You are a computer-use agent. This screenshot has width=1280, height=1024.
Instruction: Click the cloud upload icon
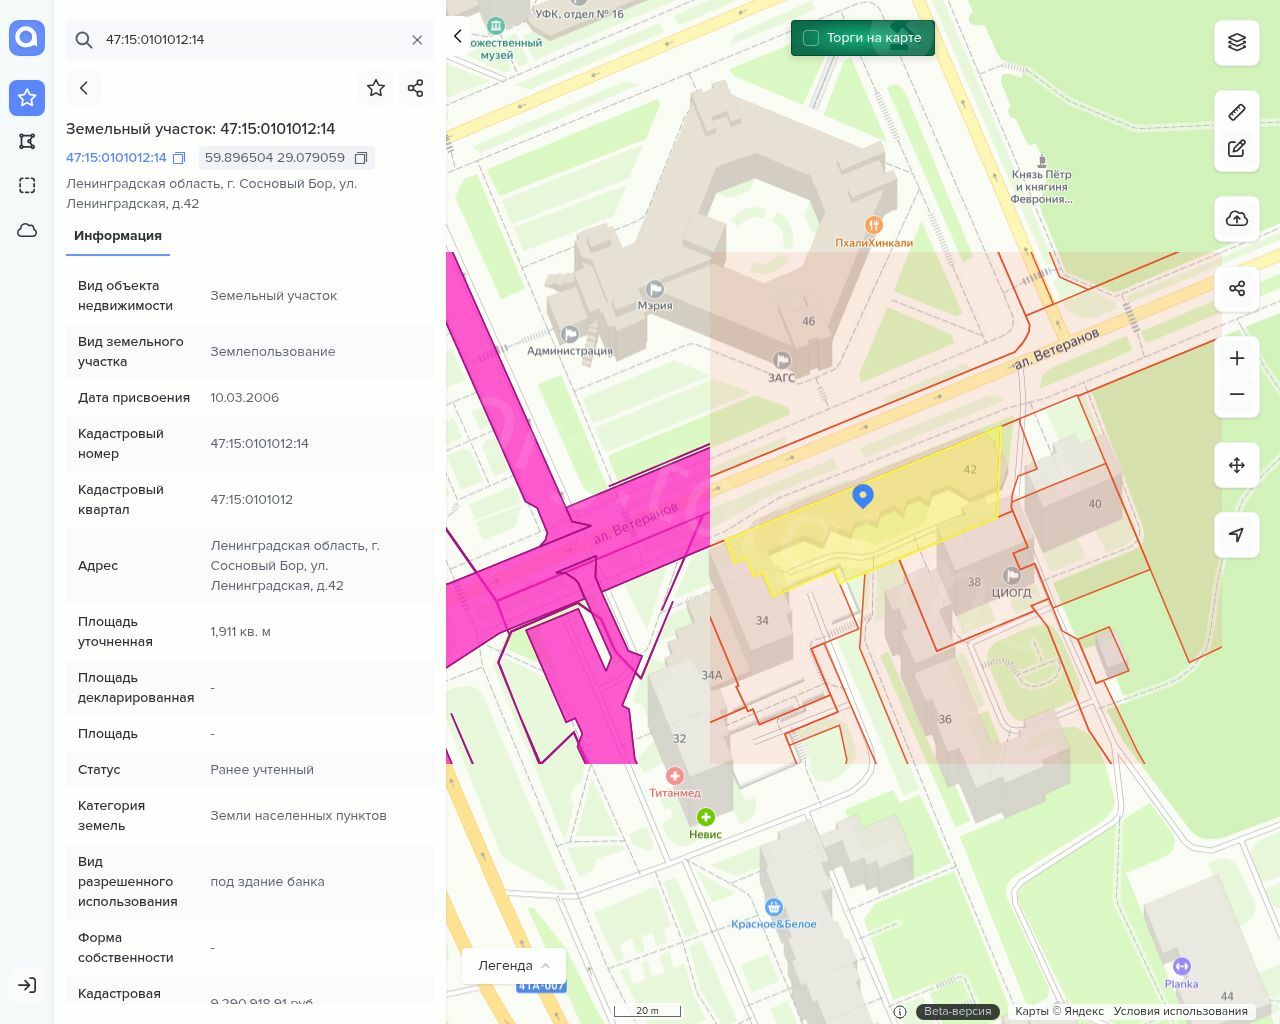click(1237, 219)
